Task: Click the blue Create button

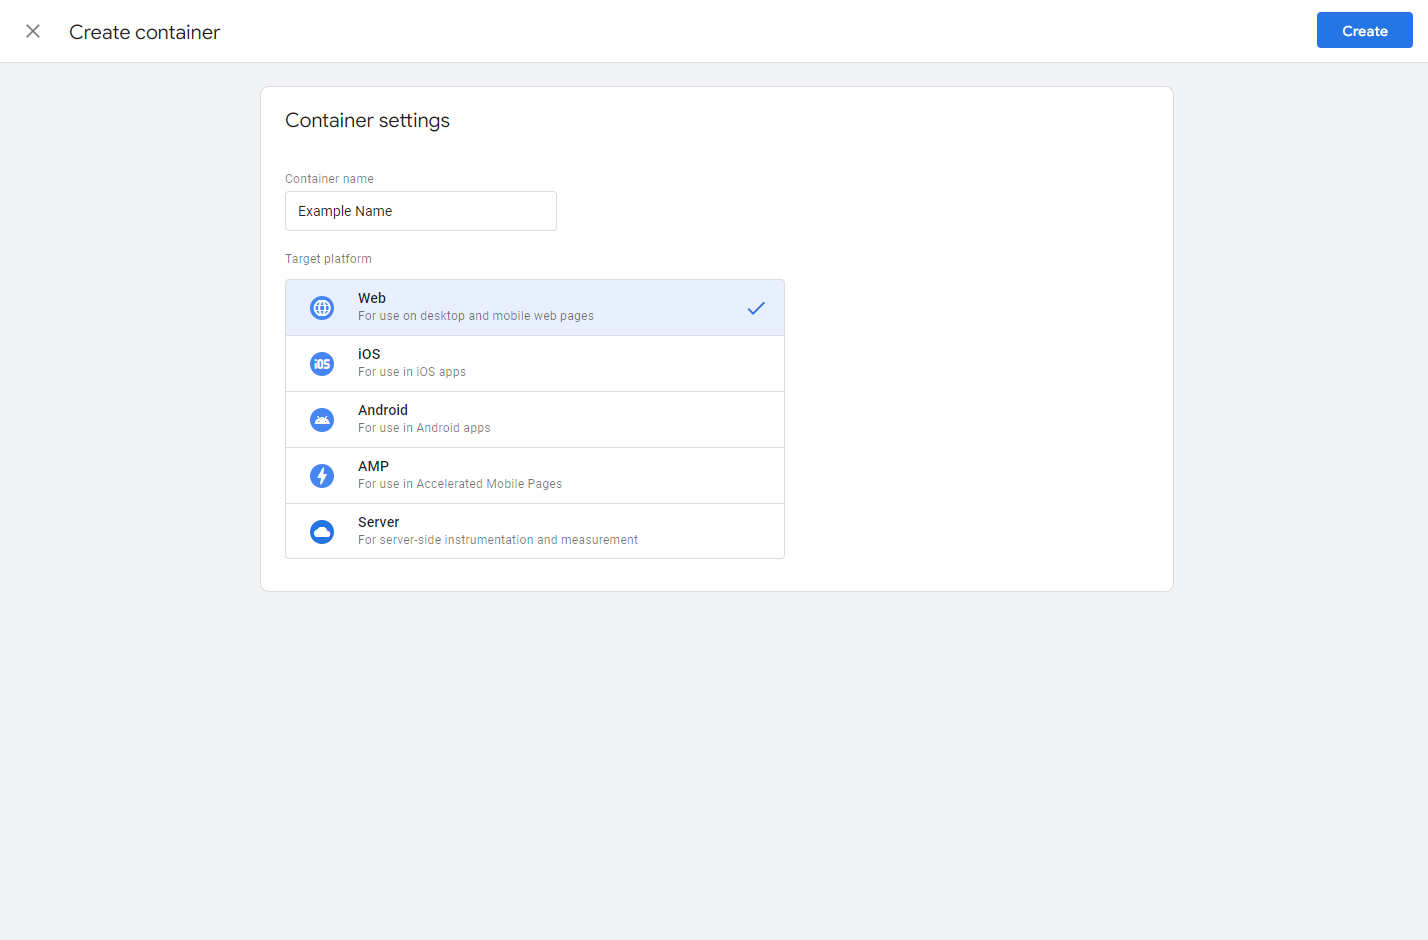Action: tap(1364, 30)
